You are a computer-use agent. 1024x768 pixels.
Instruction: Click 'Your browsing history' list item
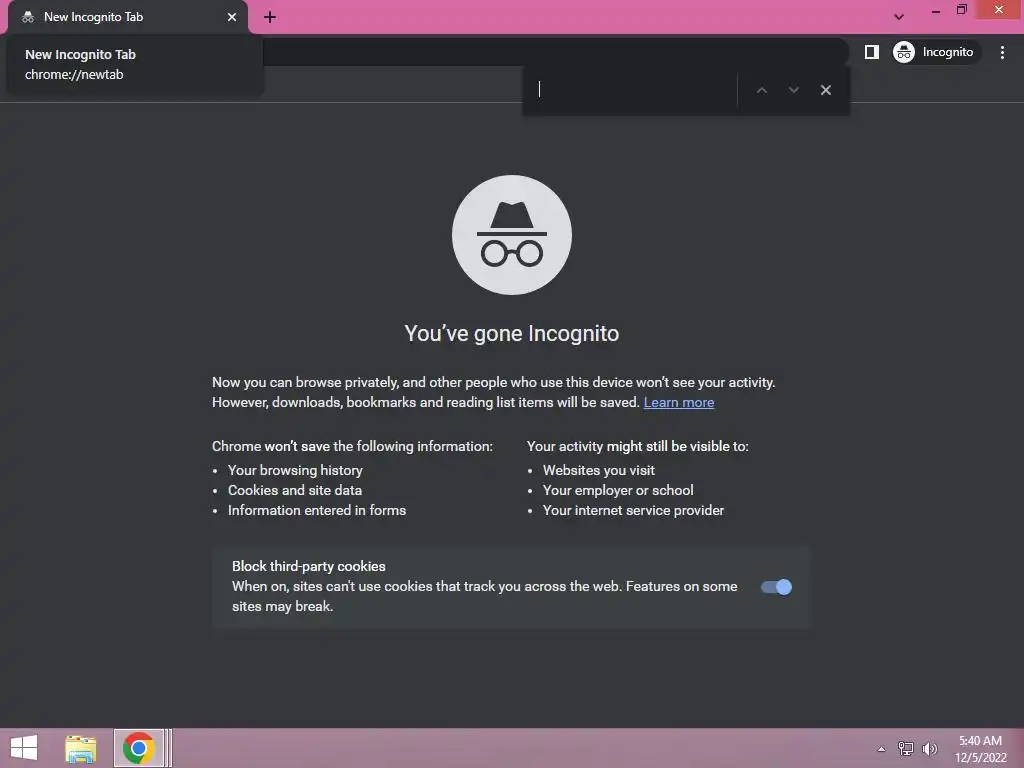(295, 470)
